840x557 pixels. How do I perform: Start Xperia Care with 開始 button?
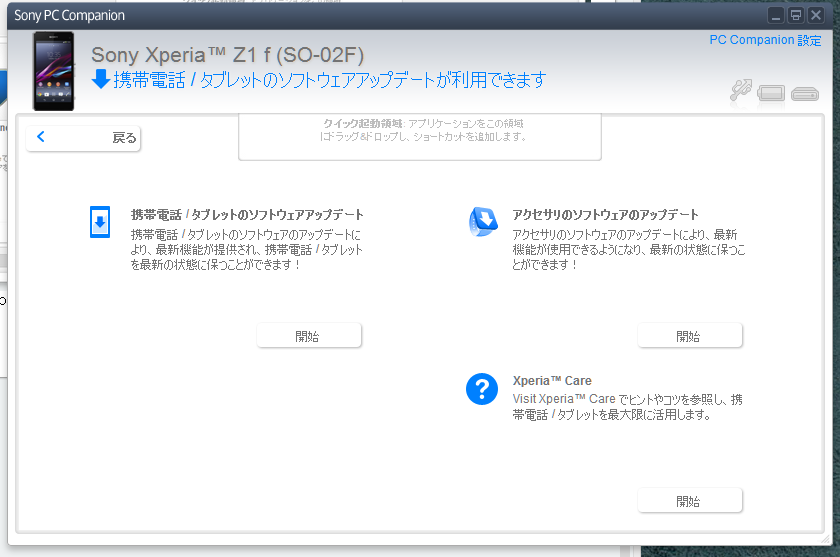point(689,501)
